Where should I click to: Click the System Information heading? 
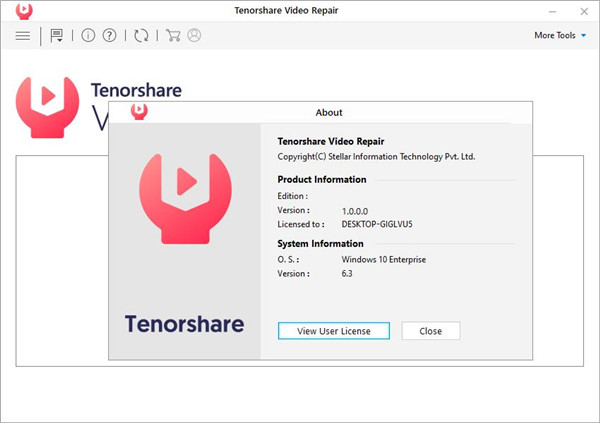320,244
